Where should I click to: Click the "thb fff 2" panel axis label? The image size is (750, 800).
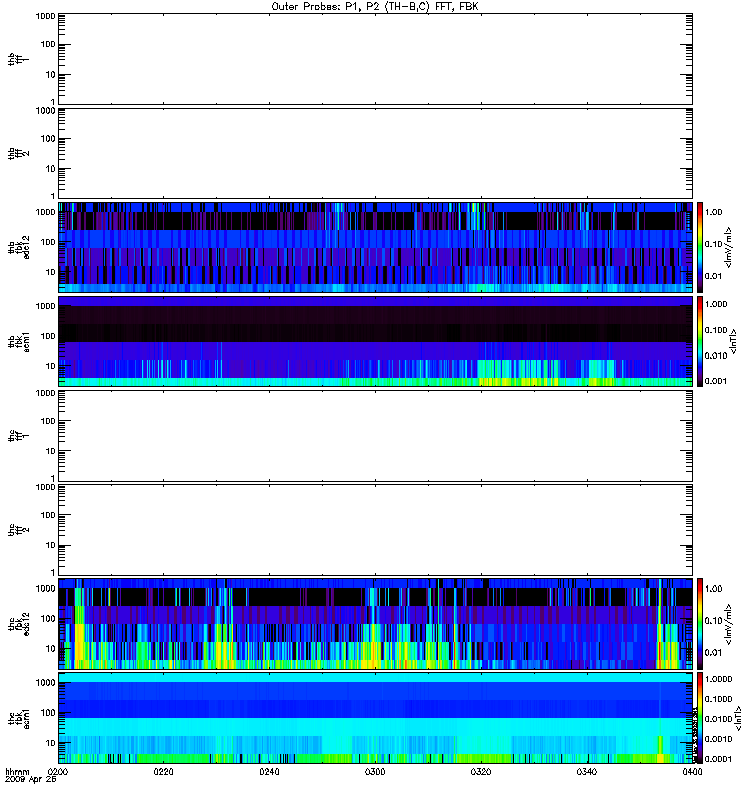[x=19, y=154]
